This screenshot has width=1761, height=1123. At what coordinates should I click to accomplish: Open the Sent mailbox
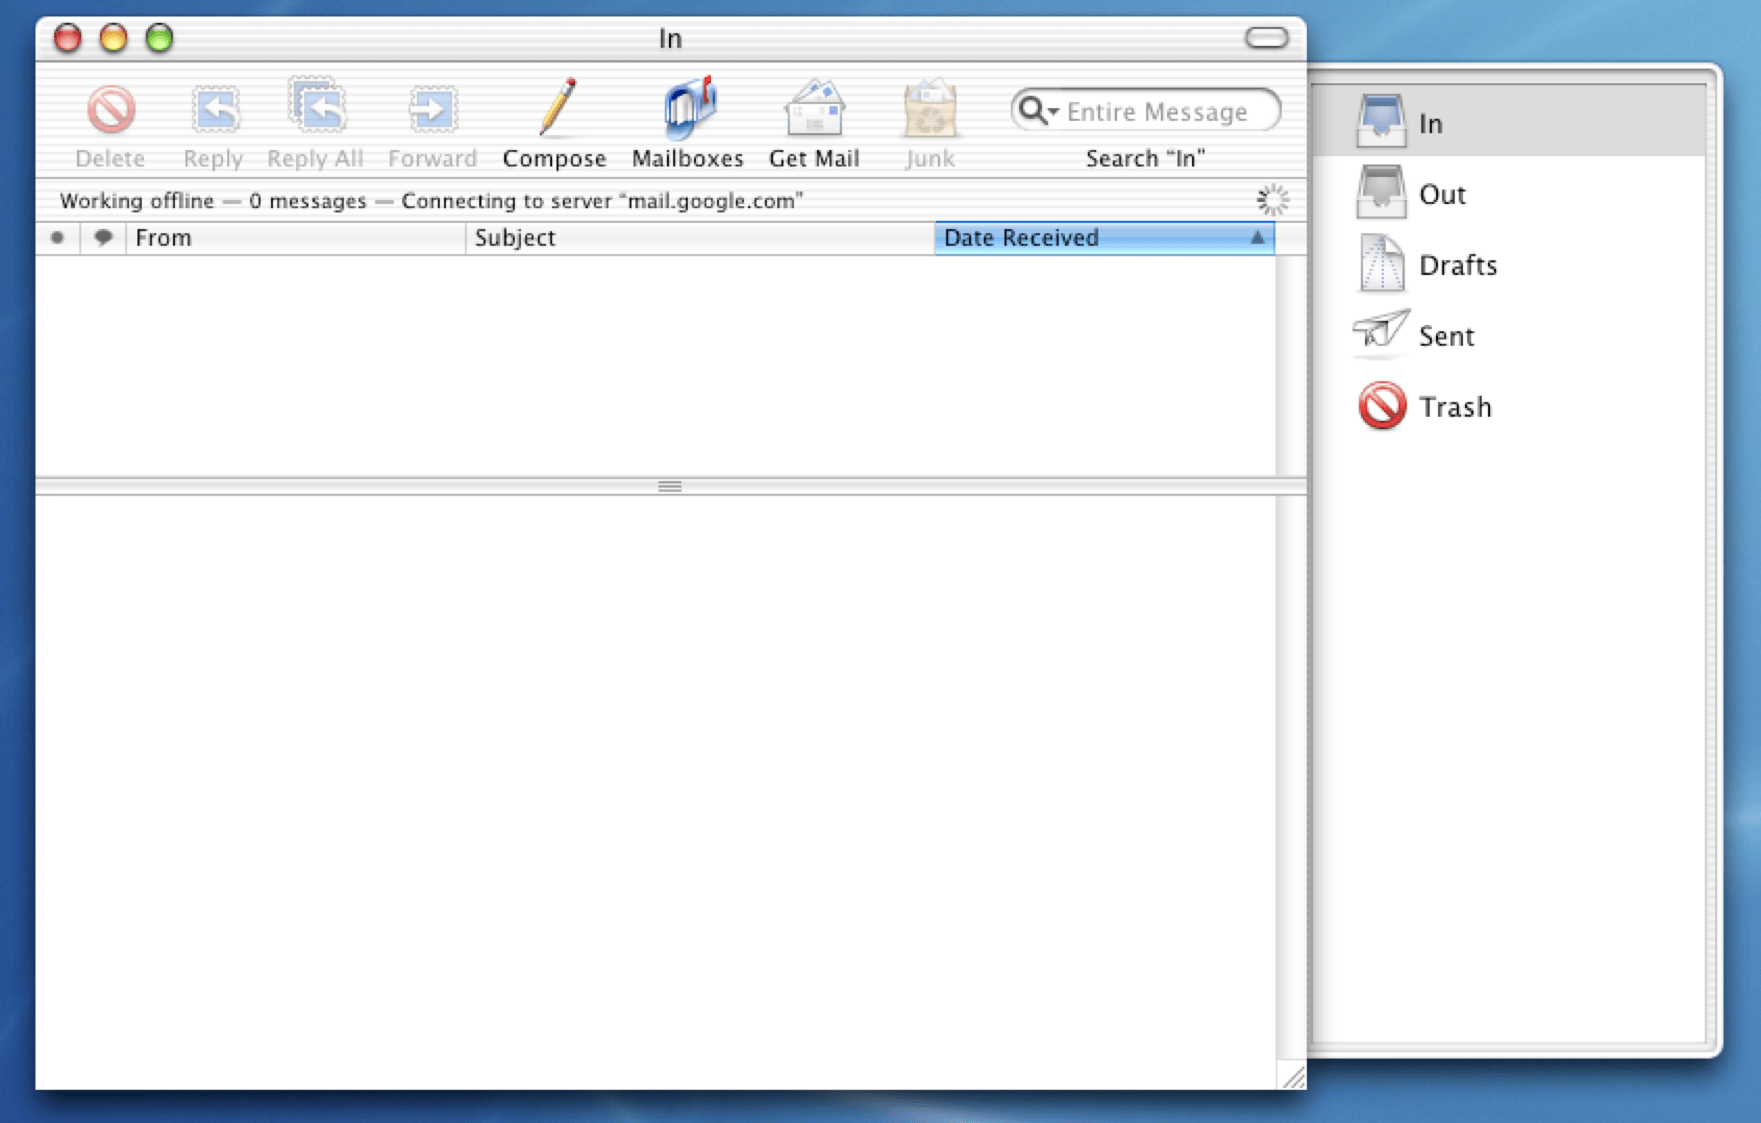(x=1508, y=335)
